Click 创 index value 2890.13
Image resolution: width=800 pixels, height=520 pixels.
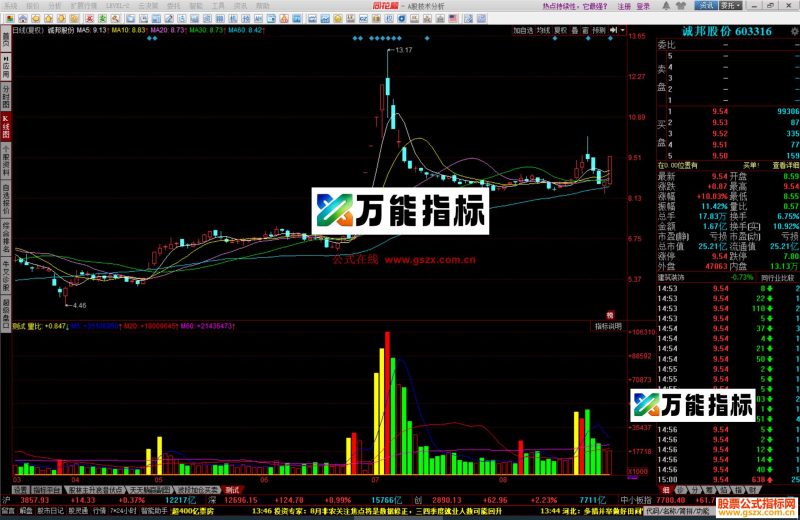pyautogui.click(x=447, y=501)
